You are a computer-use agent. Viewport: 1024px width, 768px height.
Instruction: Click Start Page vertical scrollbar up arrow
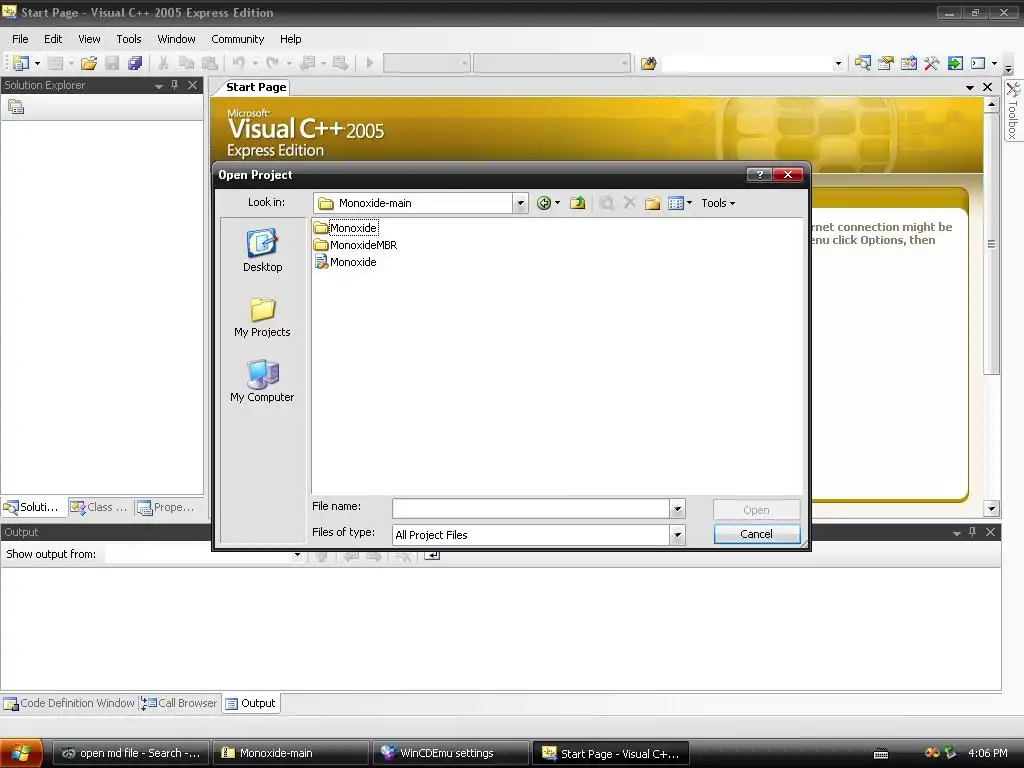click(x=991, y=104)
